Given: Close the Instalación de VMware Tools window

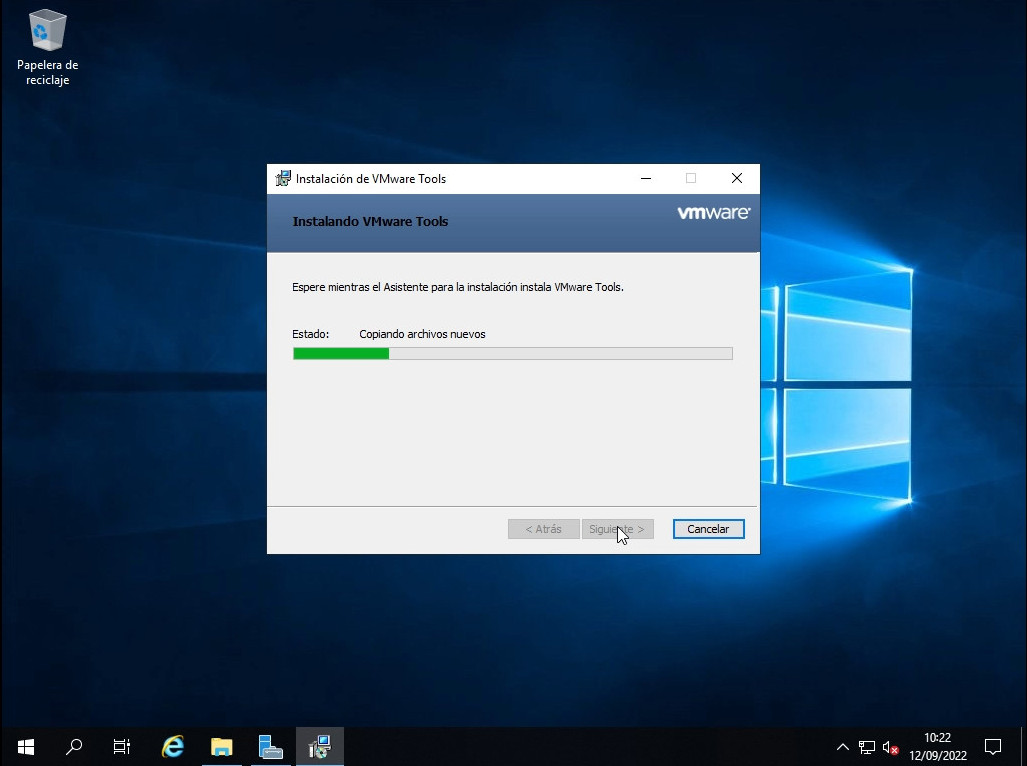Looking at the screenshot, I should click(x=736, y=179).
